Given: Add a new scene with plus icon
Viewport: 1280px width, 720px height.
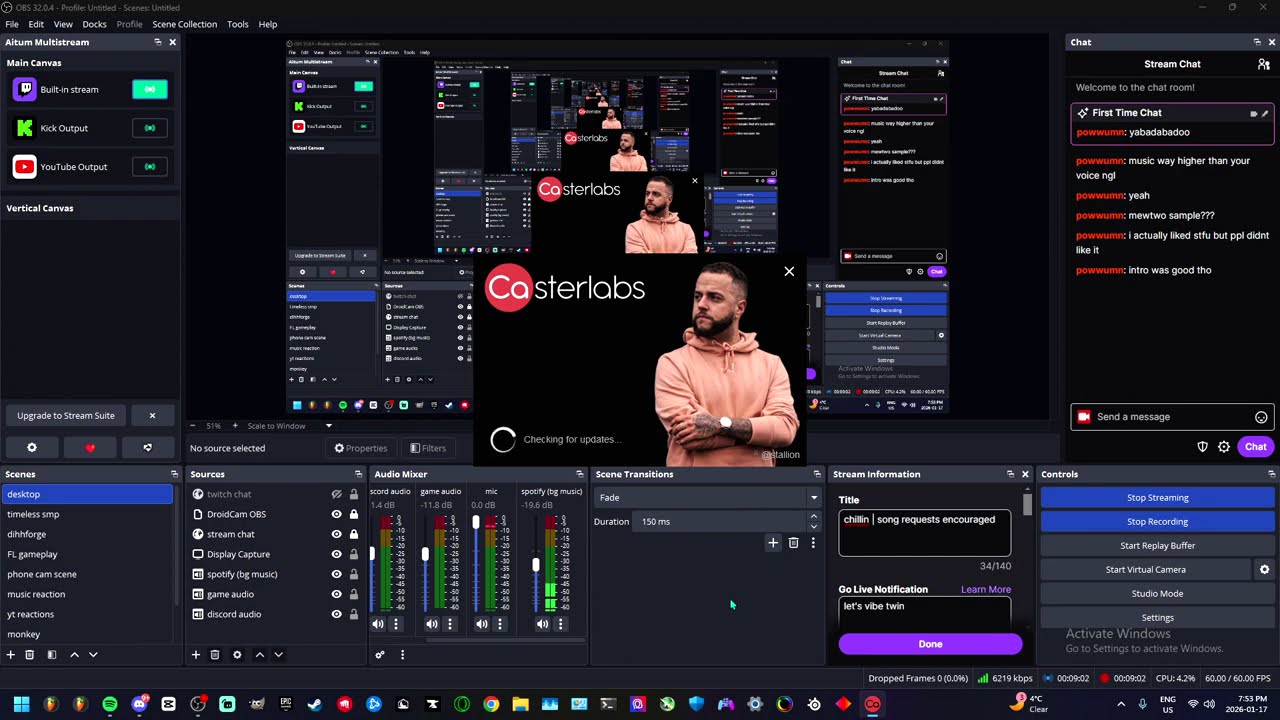Looking at the screenshot, I should (11, 655).
